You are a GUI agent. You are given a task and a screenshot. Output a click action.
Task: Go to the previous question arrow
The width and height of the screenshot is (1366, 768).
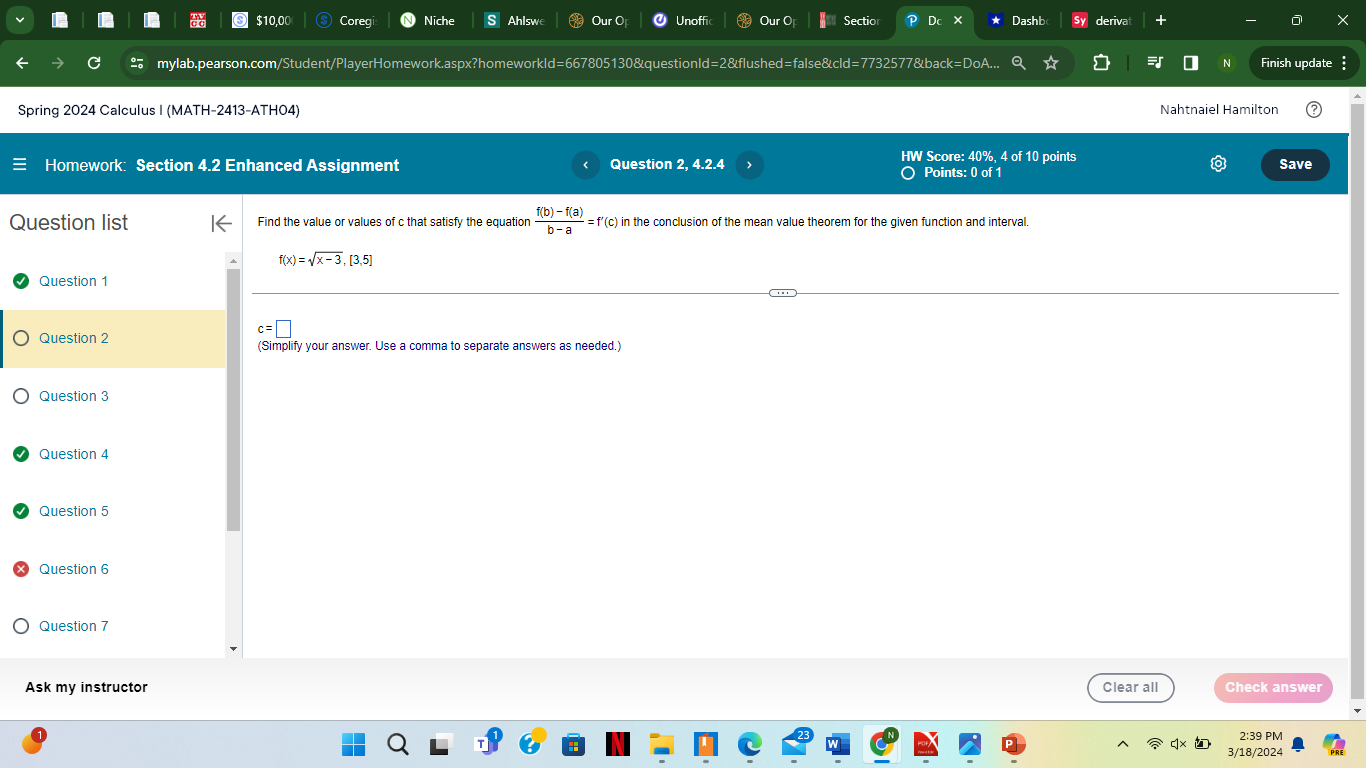coord(586,165)
